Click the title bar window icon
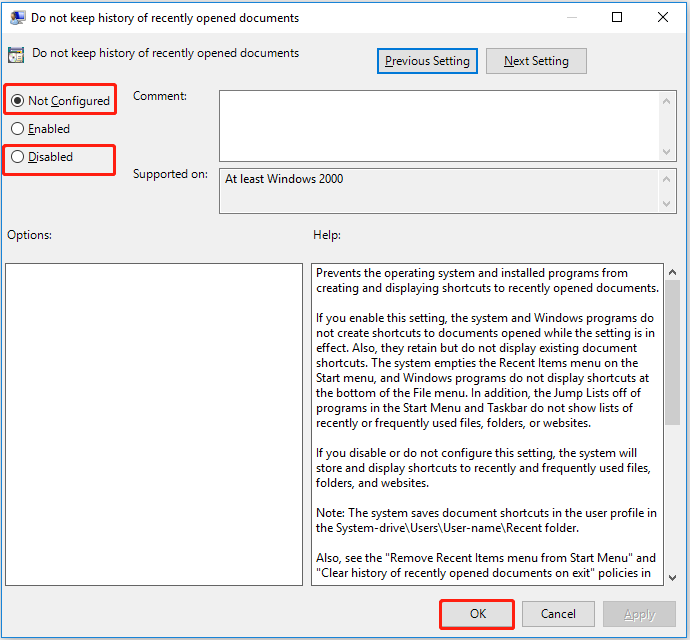 [x=18, y=18]
